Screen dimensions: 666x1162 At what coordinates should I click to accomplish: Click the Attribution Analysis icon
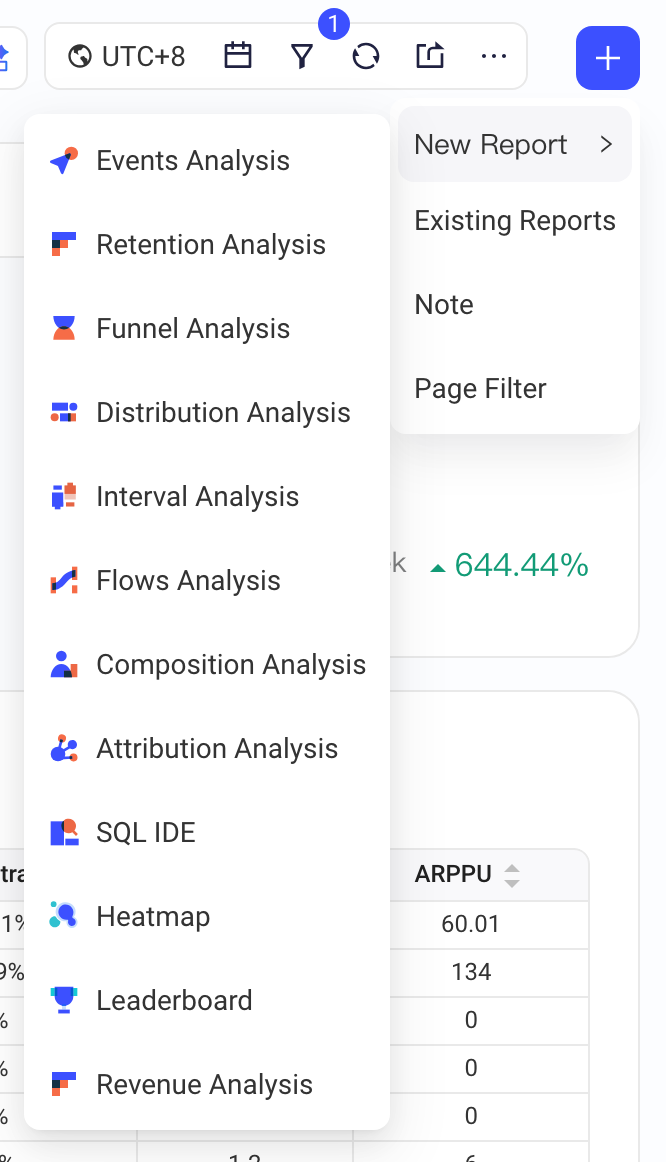(x=64, y=748)
